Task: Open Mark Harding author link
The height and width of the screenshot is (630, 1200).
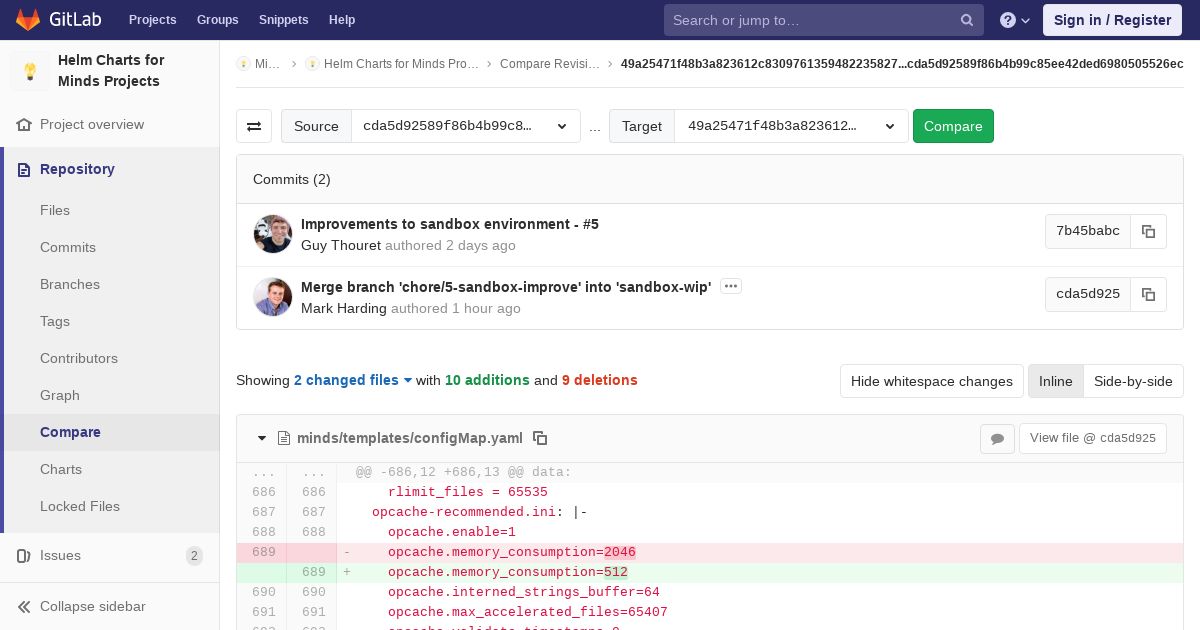Action: (x=344, y=308)
